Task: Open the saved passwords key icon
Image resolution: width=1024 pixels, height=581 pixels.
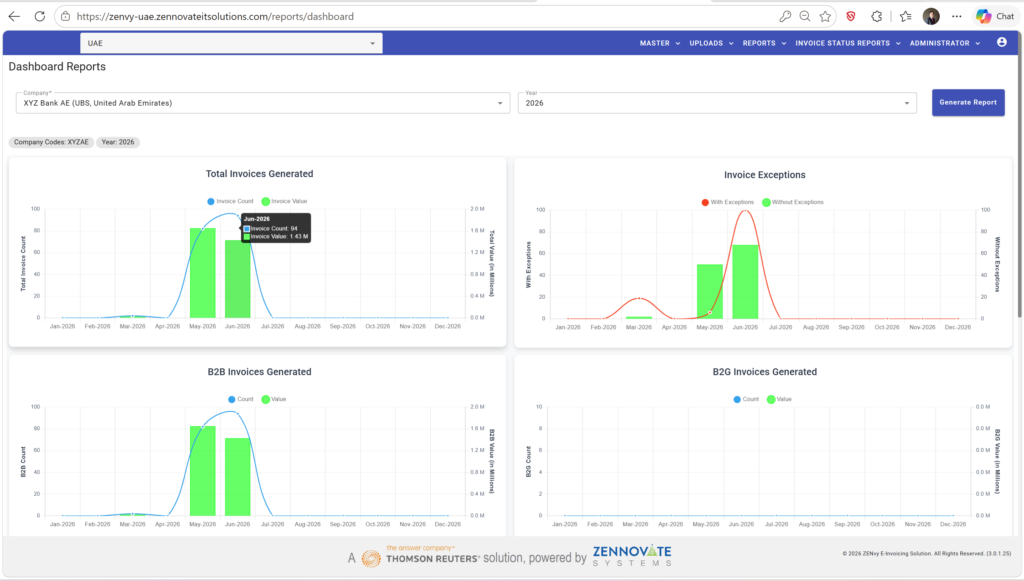Action: pyautogui.click(x=785, y=16)
